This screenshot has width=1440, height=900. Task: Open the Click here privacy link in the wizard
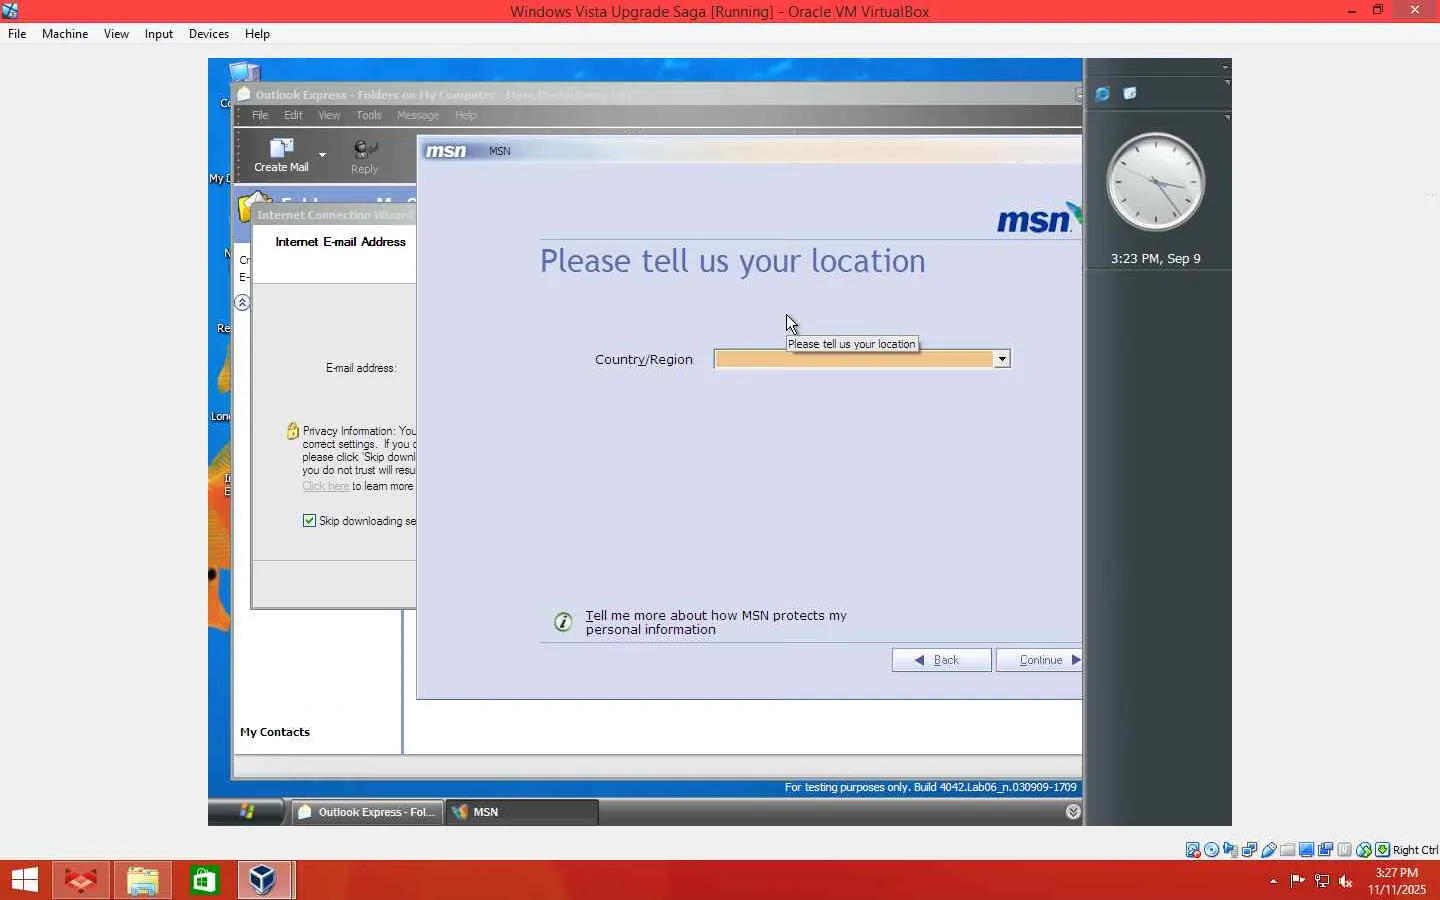tap(326, 486)
